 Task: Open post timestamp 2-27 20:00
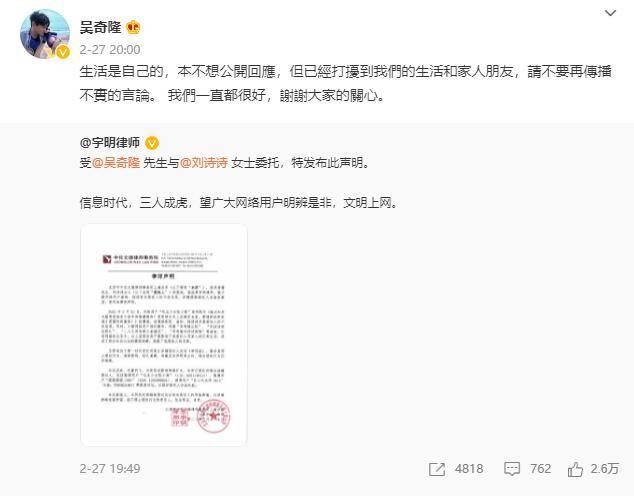[x=110, y=49]
